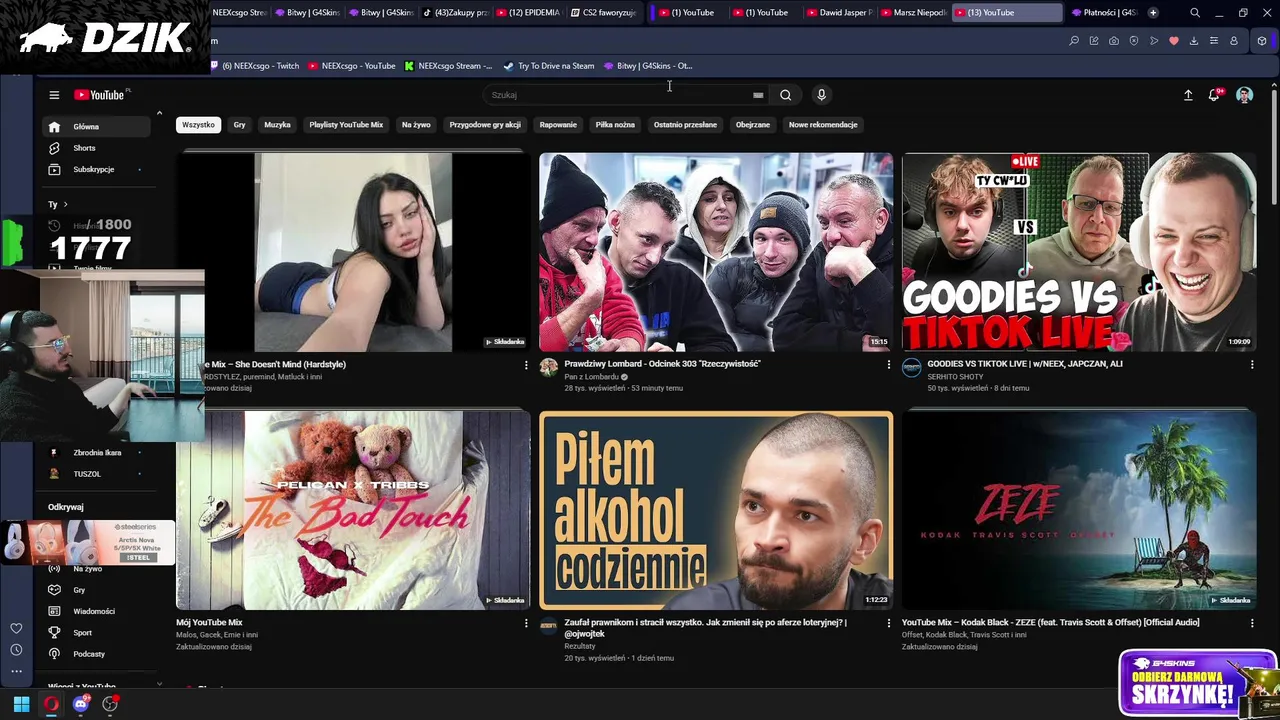Click Opera find-in-page zoom icon
Viewport: 1280px width, 720px height.
pyautogui.click(x=1074, y=41)
